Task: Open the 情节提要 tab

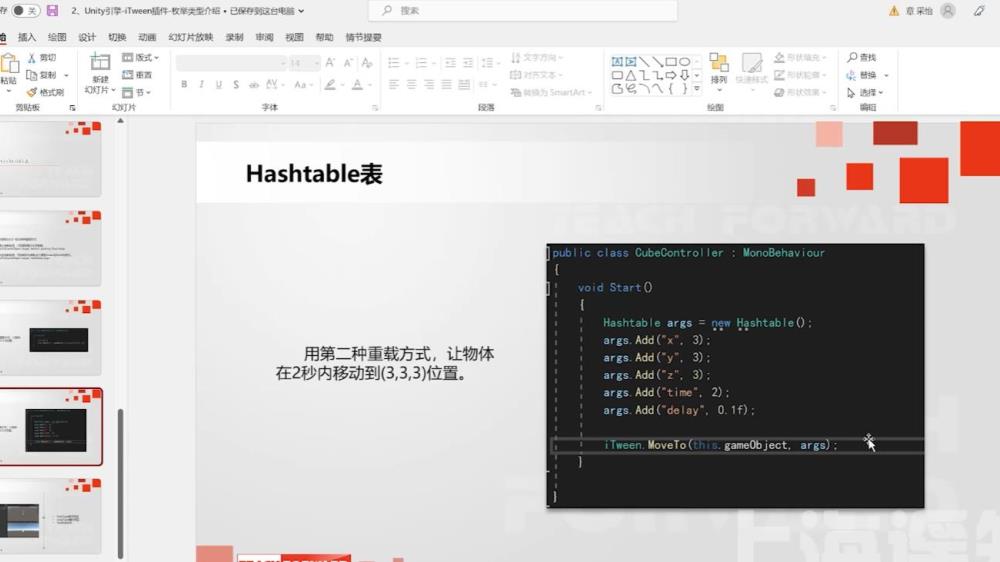Action: click(x=364, y=37)
